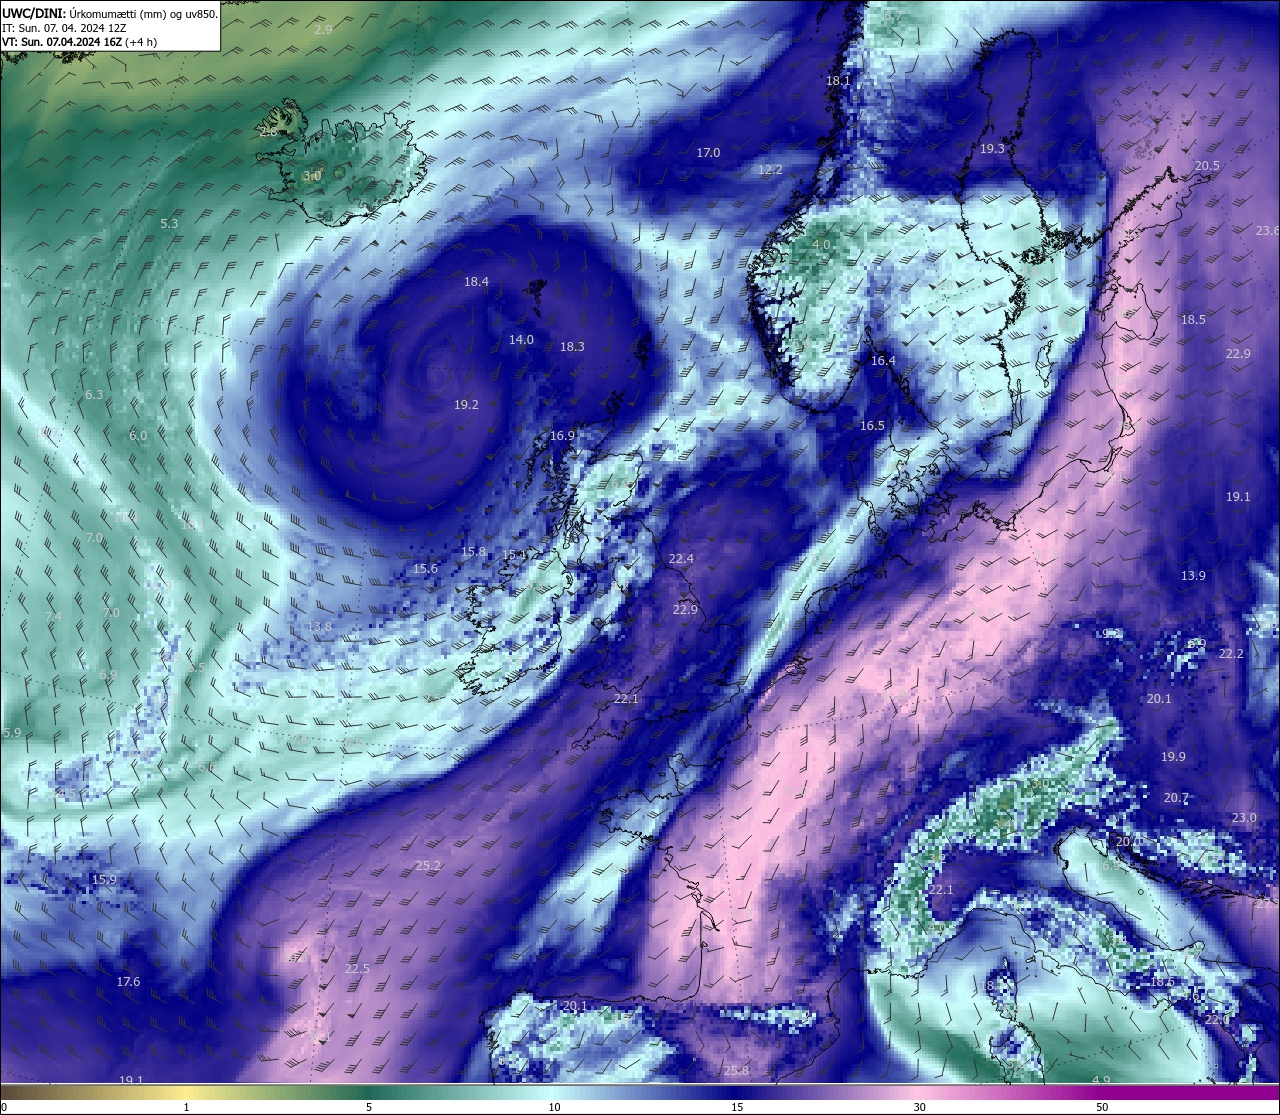Click the map value 18.1
The width and height of the screenshot is (1280, 1115).
click(838, 81)
